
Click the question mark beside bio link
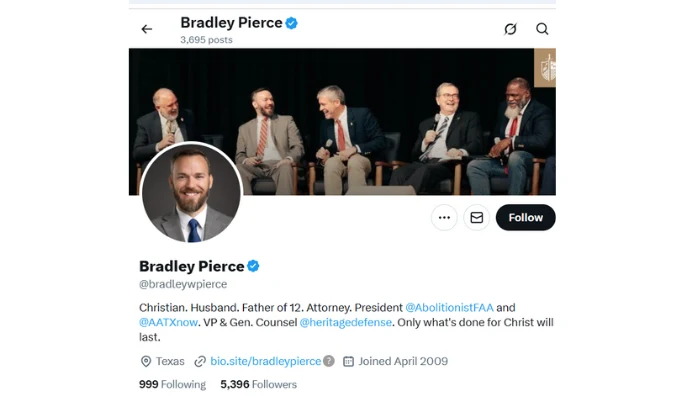(329, 361)
